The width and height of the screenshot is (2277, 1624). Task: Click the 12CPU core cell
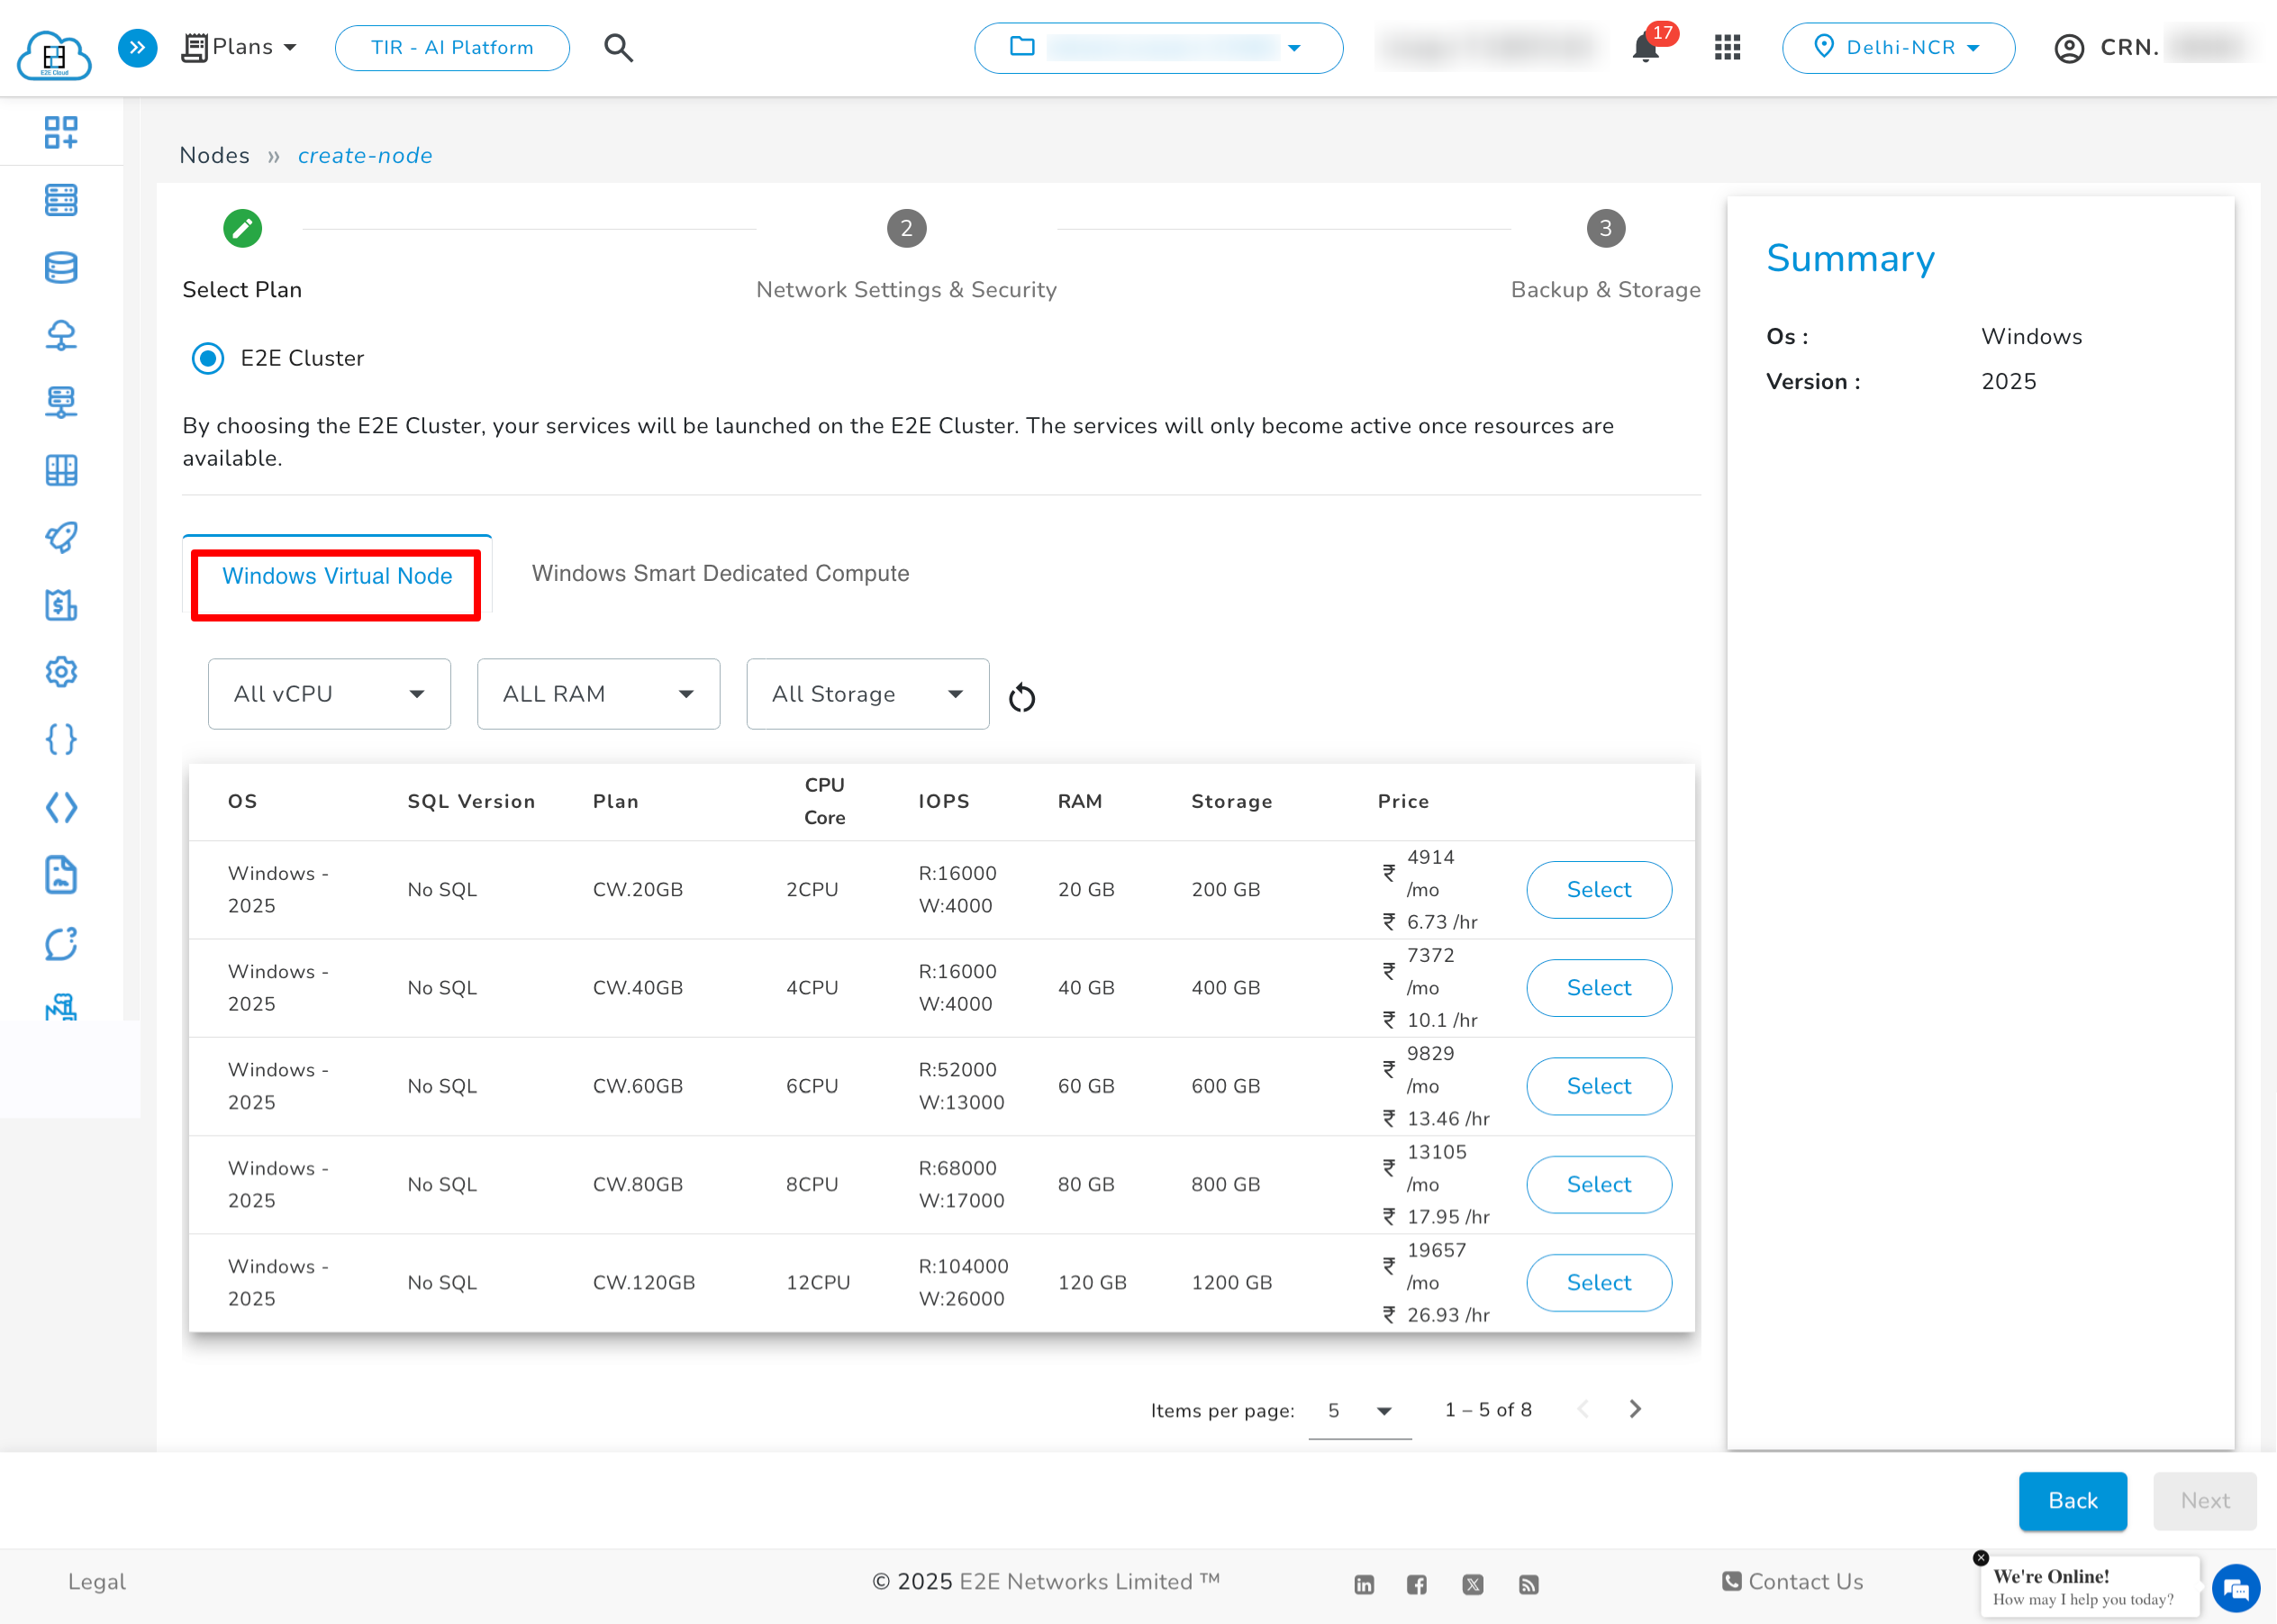818,1282
